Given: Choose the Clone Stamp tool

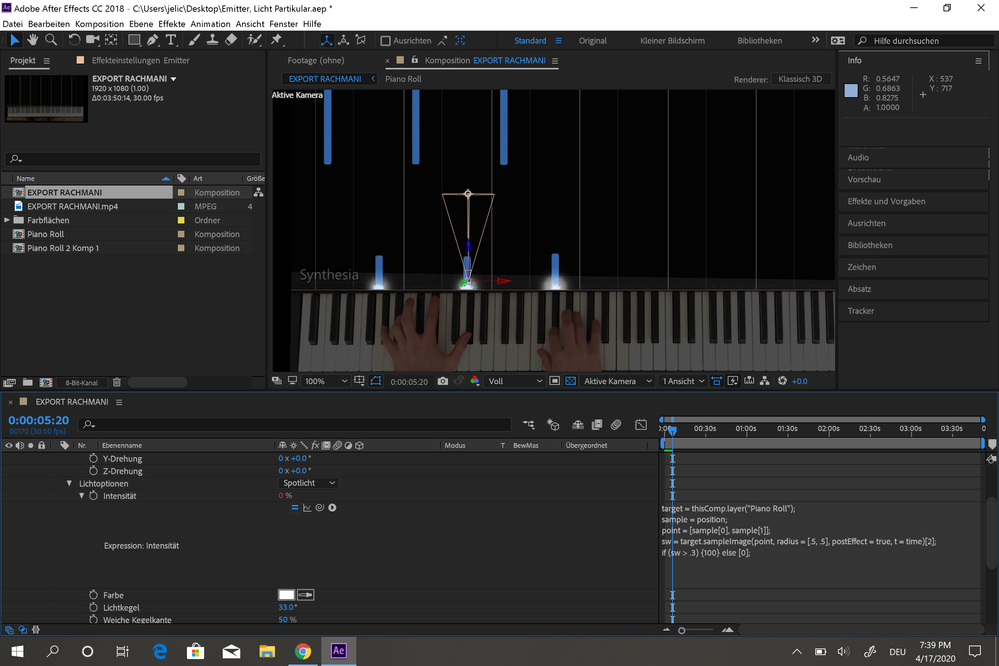Looking at the screenshot, I should [211, 40].
